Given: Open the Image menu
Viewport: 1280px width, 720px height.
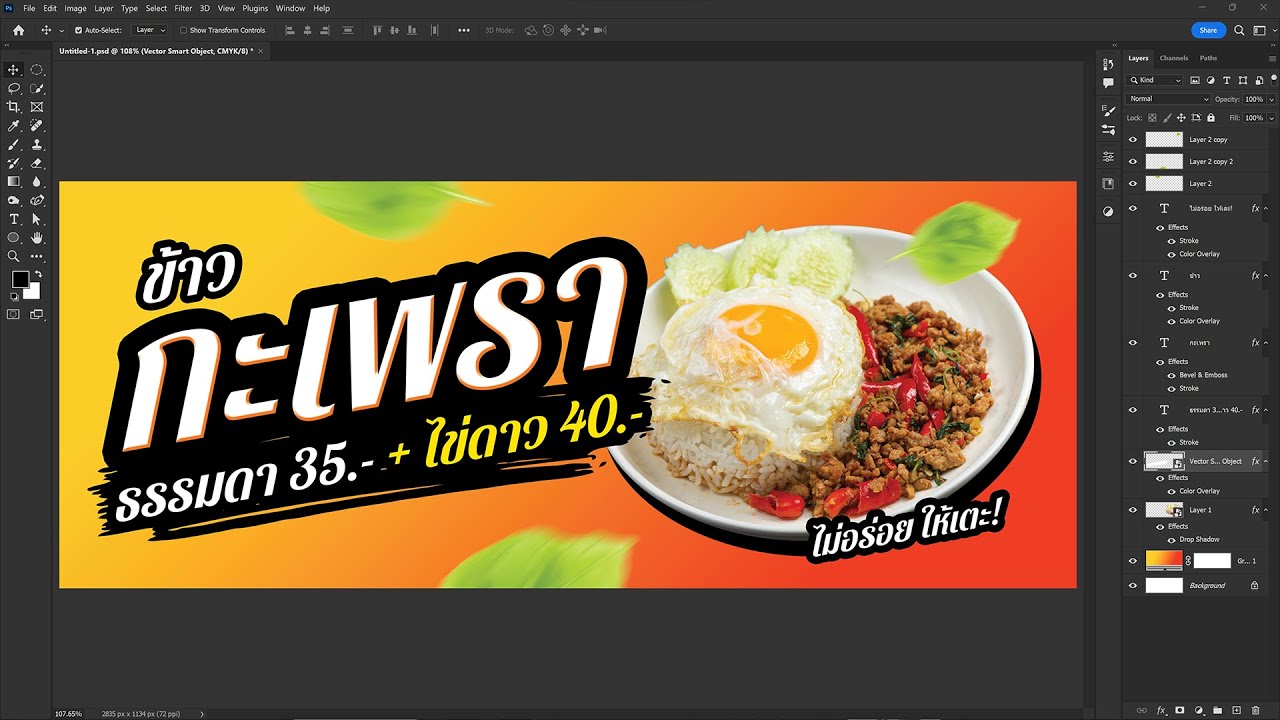Looking at the screenshot, I should (76, 8).
